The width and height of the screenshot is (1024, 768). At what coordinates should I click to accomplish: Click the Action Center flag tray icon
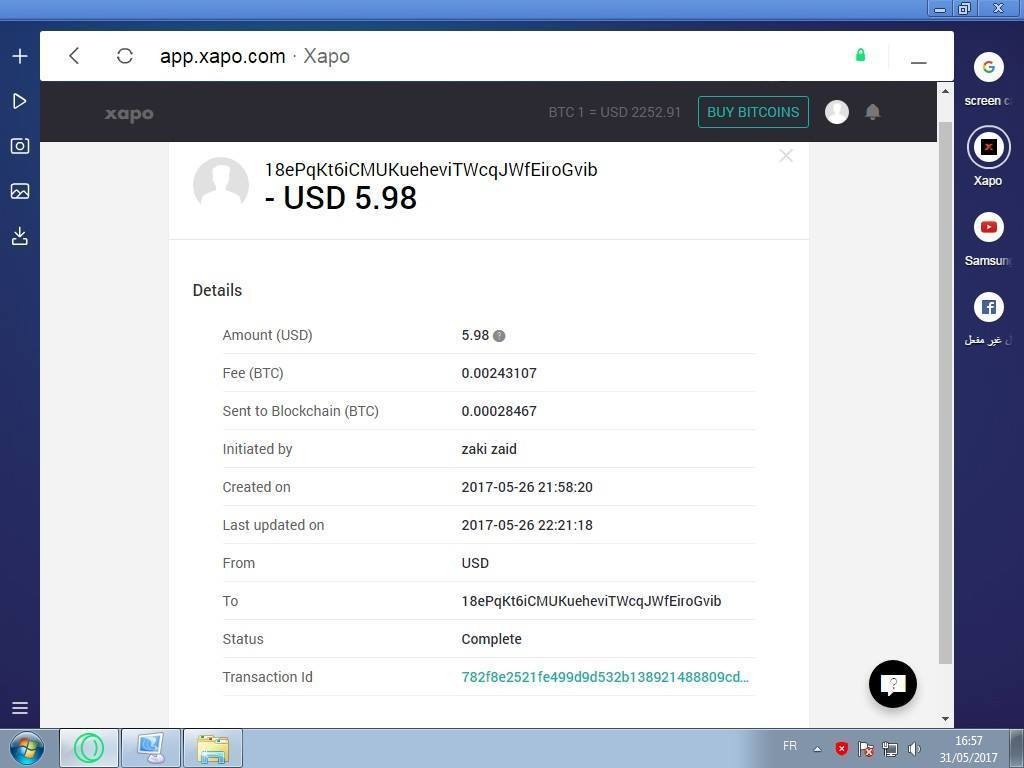tap(866, 748)
